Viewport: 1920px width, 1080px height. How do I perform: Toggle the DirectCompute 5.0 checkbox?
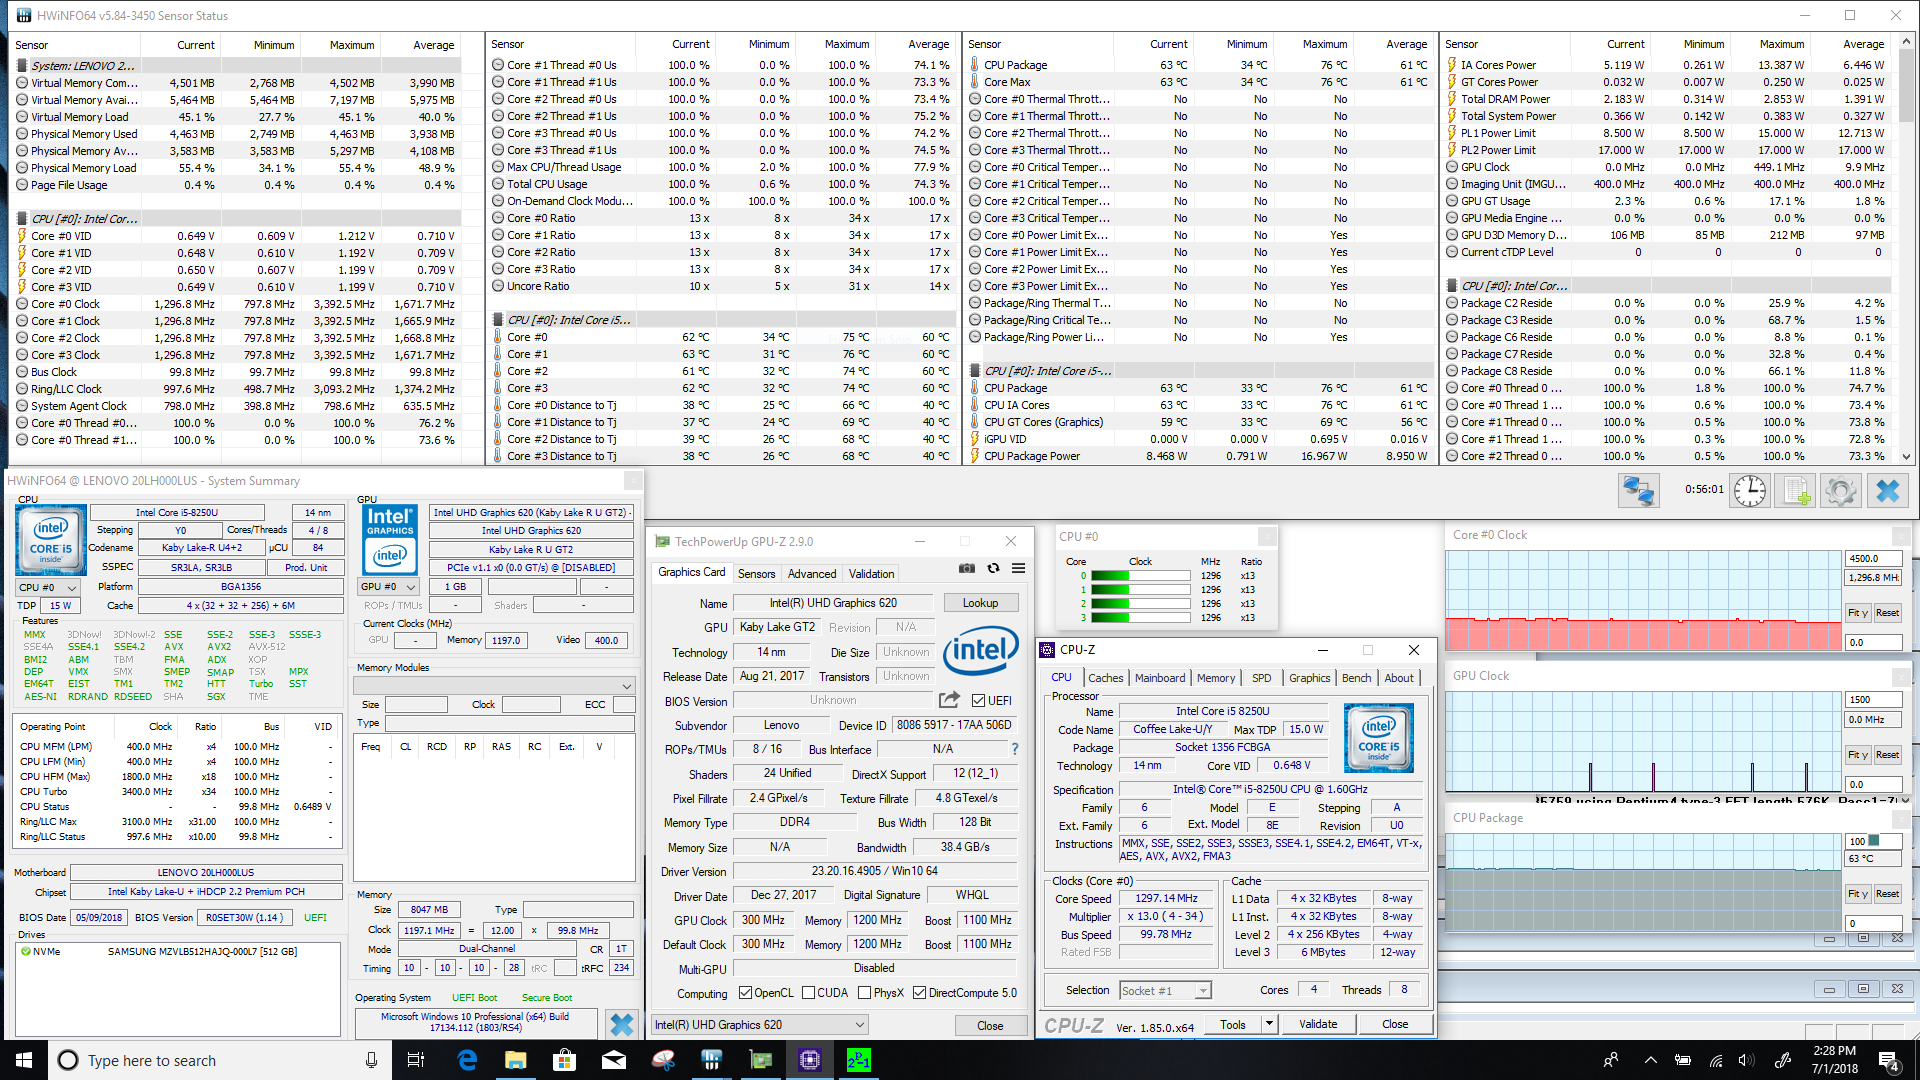pos(919,993)
